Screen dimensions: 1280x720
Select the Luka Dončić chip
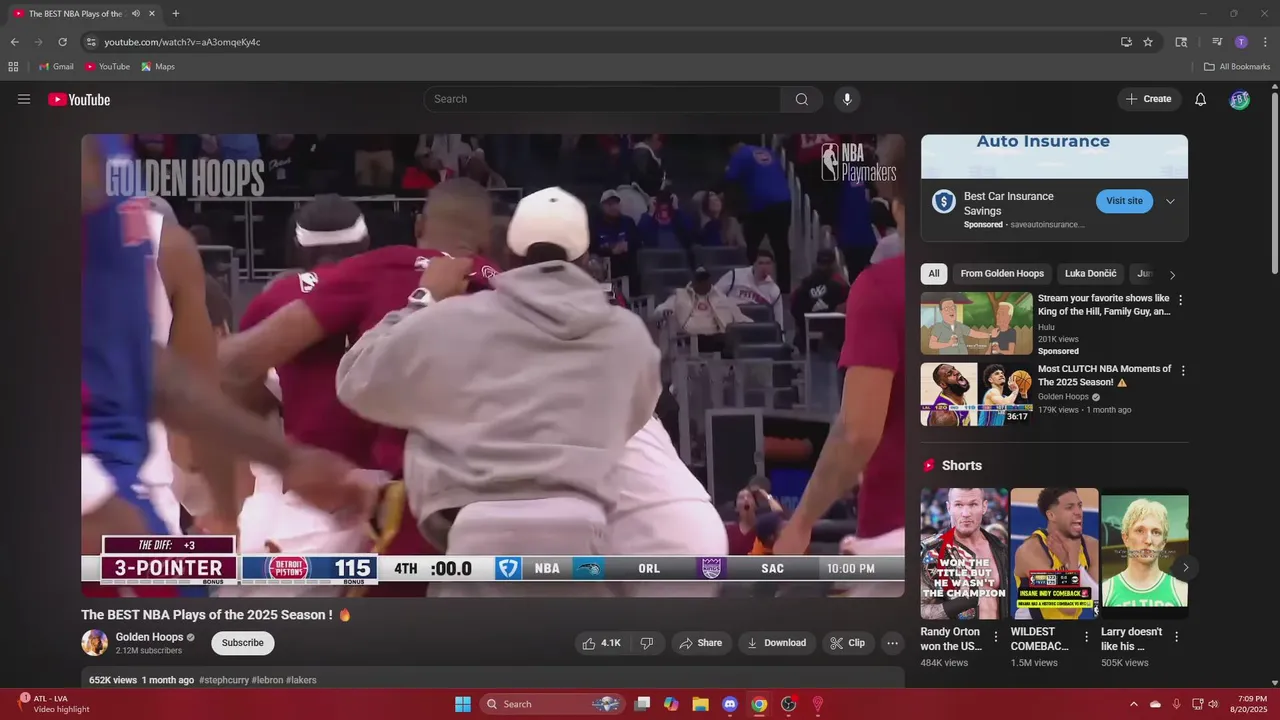(x=1091, y=274)
